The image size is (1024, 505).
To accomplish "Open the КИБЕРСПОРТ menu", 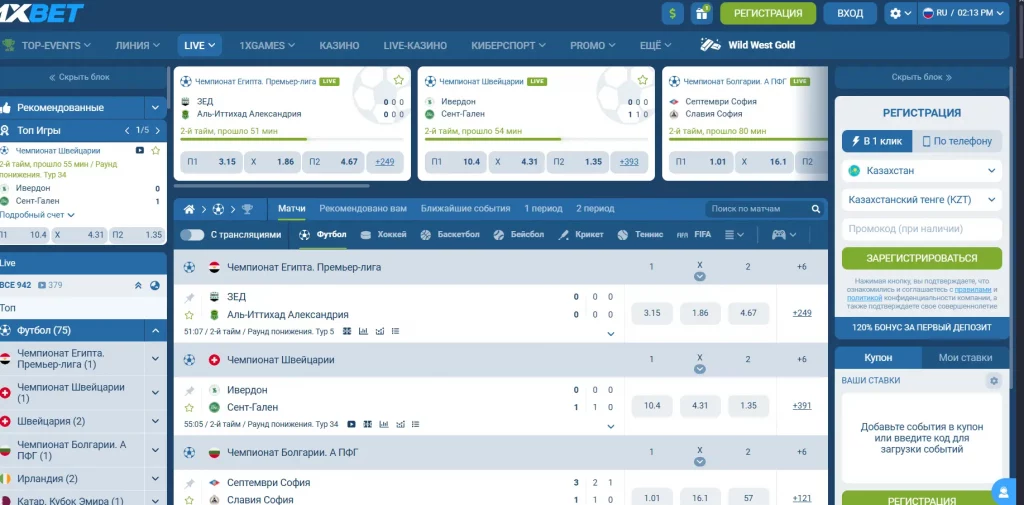I will 508,45.
